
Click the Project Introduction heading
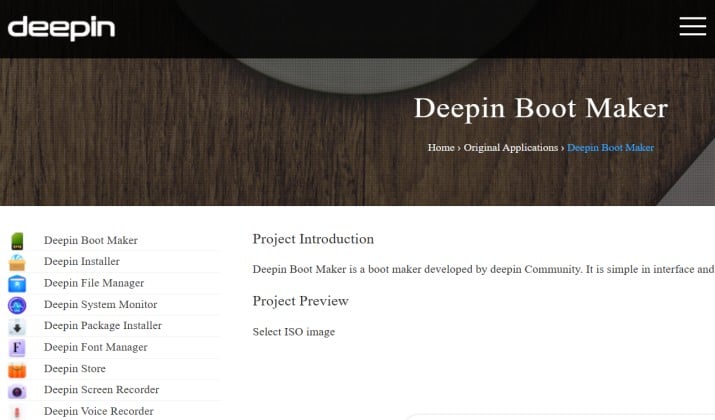click(313, 239)
